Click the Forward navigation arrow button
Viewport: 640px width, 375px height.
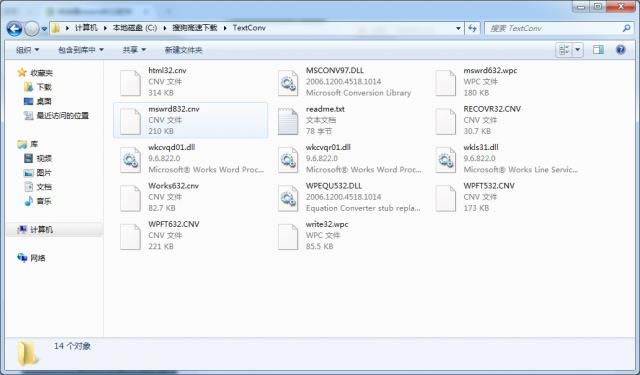tap(32, 29)
